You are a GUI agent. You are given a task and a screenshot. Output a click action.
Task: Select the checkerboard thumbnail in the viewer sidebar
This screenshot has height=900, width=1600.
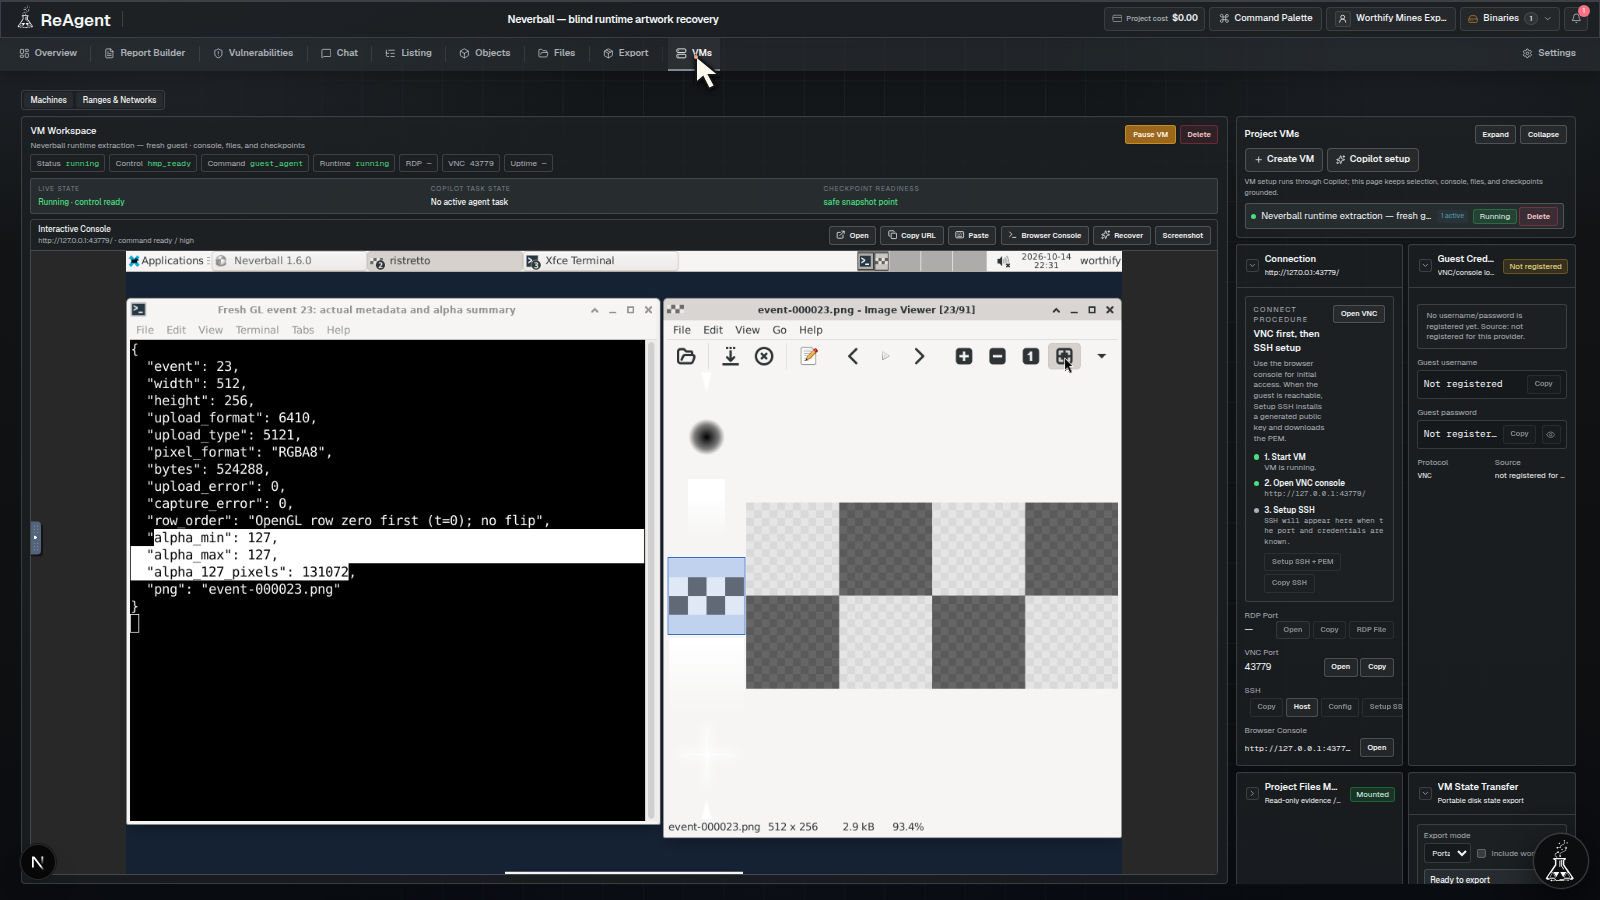click(706, 596)
